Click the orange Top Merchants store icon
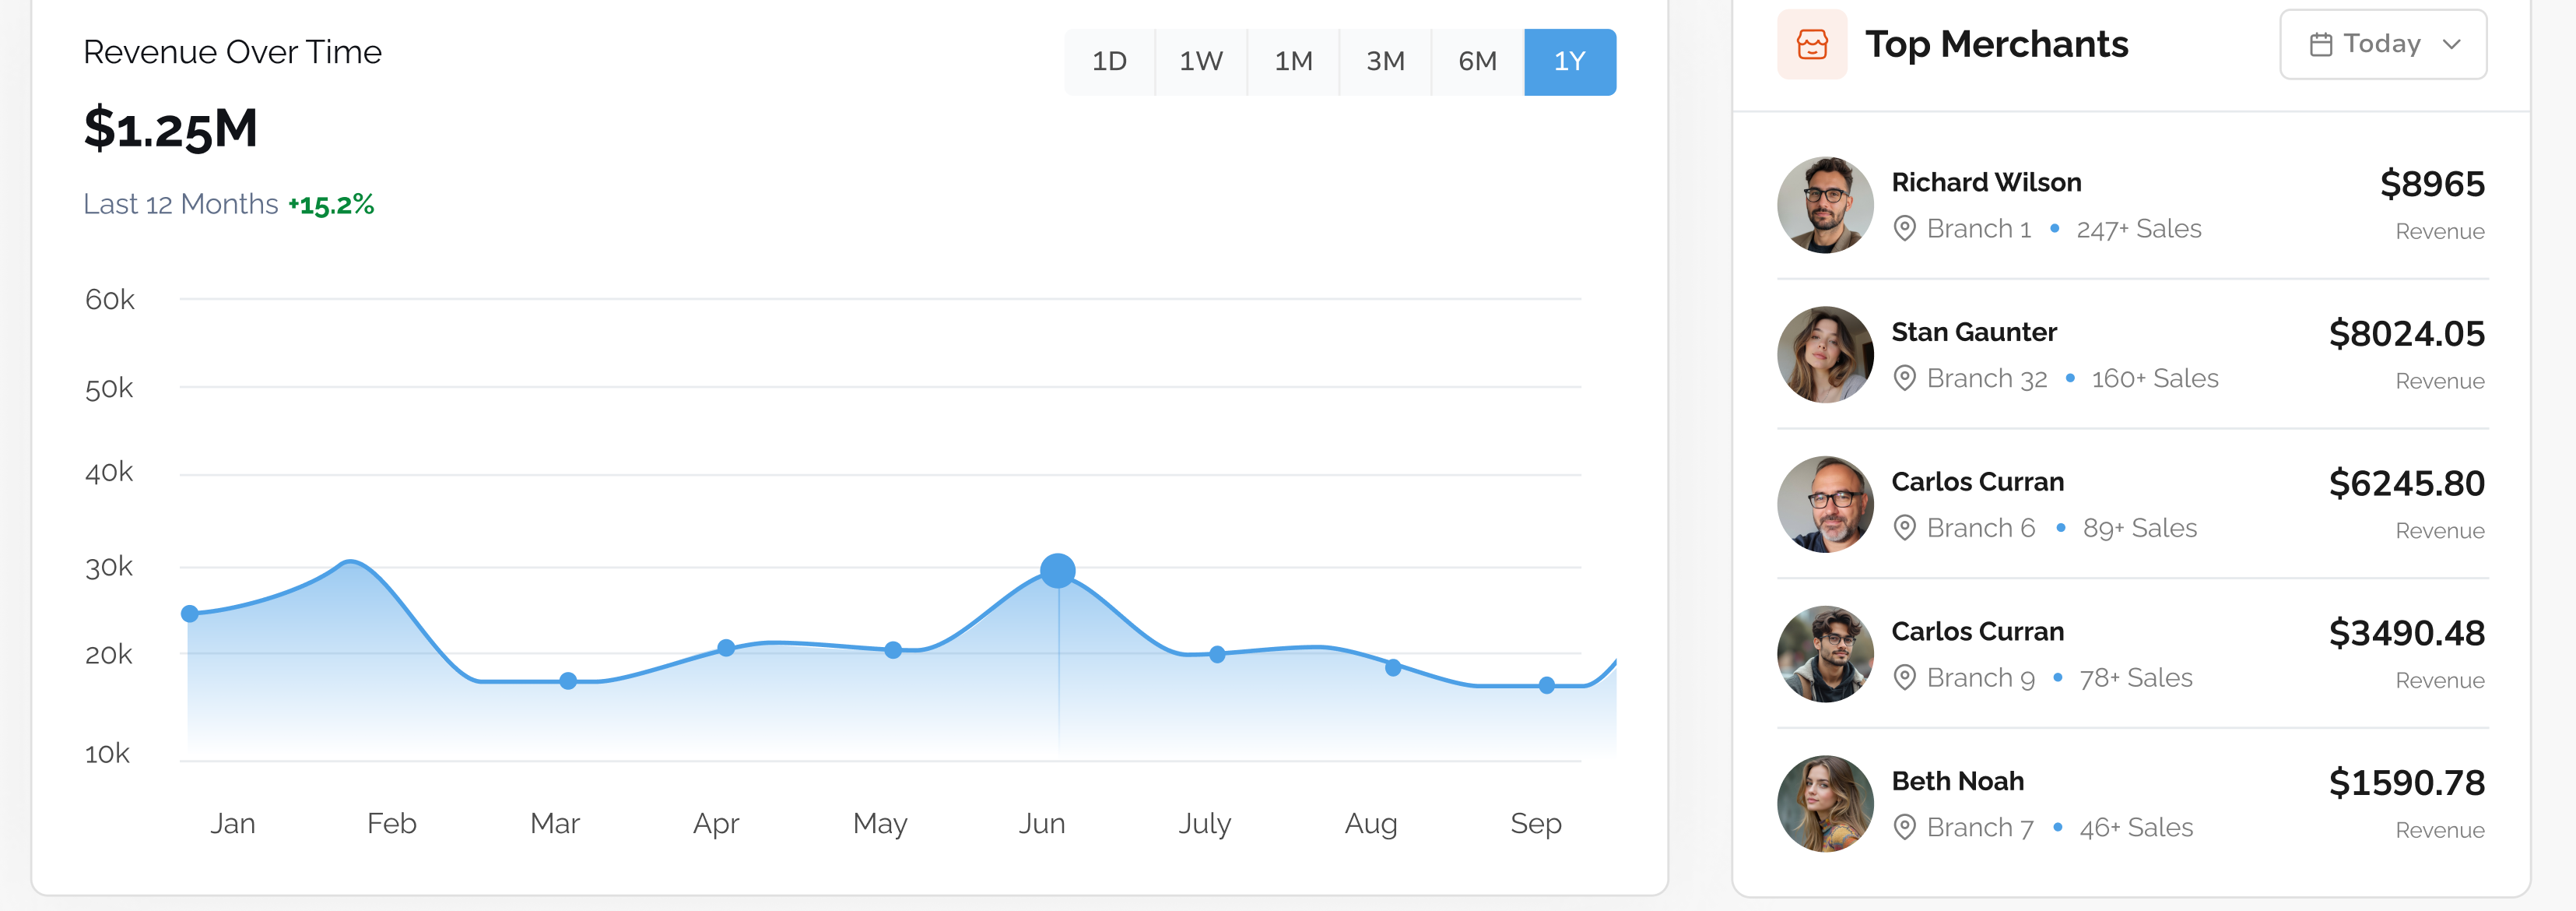 1811,44
